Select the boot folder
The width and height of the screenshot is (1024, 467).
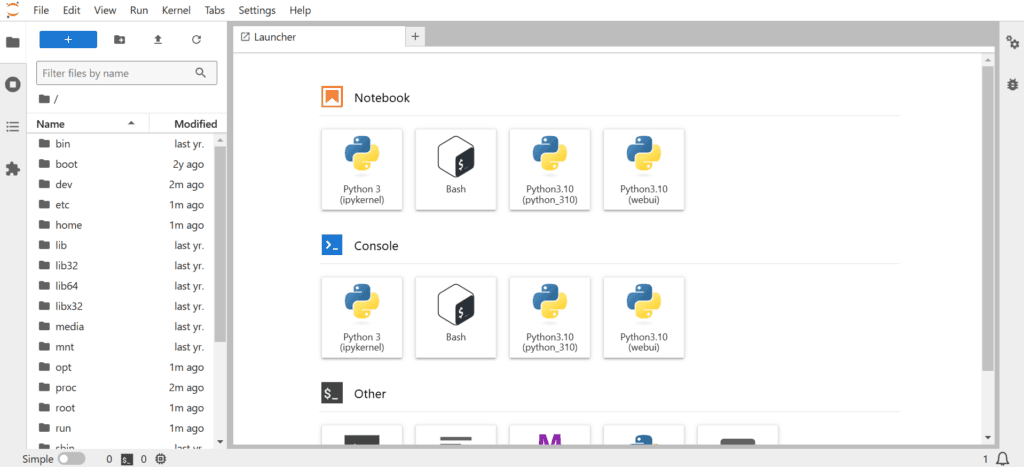click(121, 164)
